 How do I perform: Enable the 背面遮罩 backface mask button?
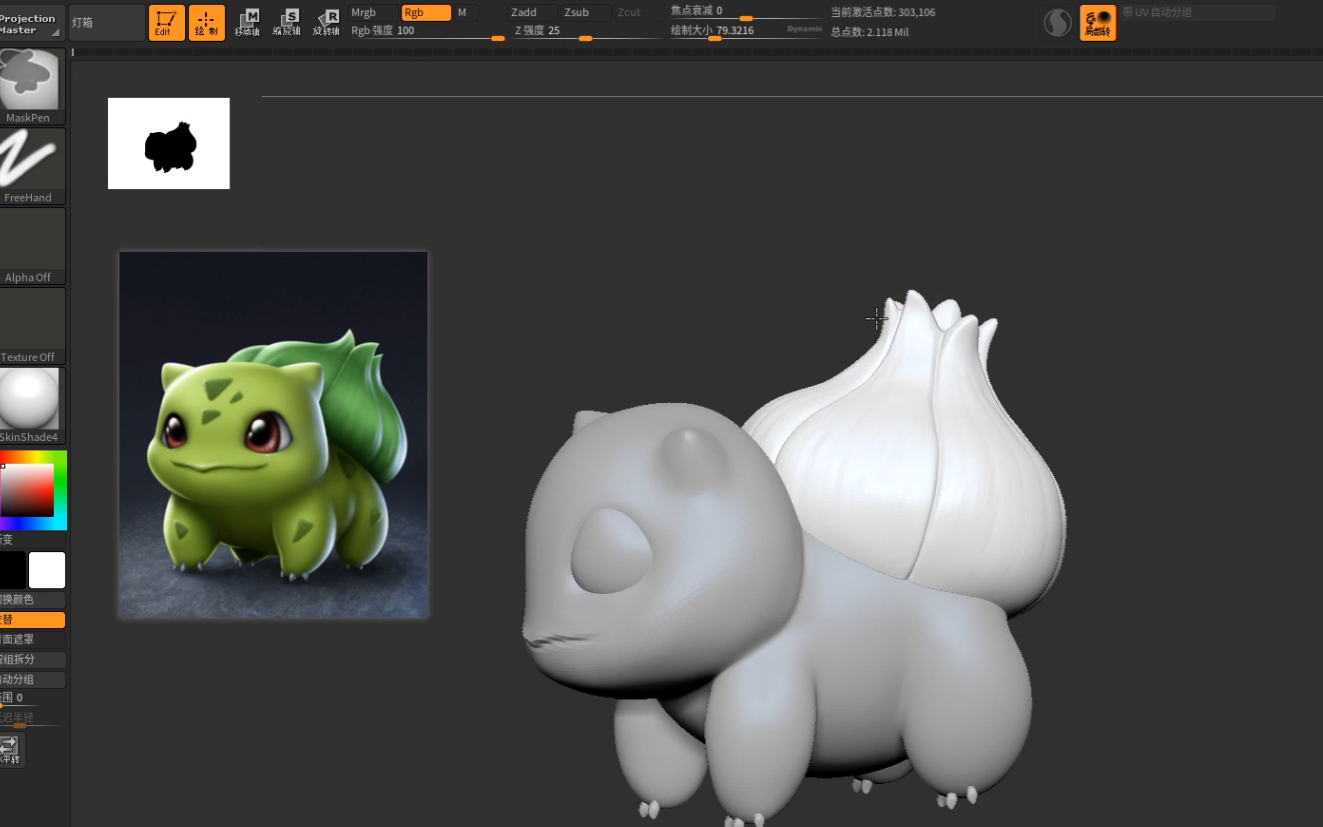(32, 640)
